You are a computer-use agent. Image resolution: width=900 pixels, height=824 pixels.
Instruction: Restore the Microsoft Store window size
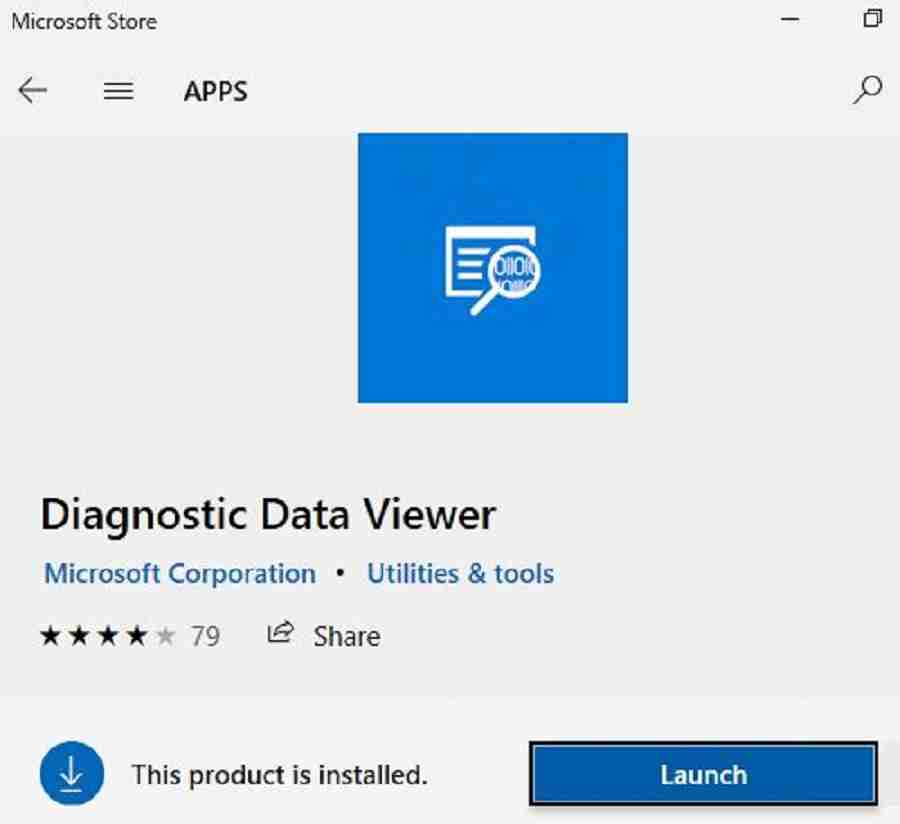(x=872, y=18)
